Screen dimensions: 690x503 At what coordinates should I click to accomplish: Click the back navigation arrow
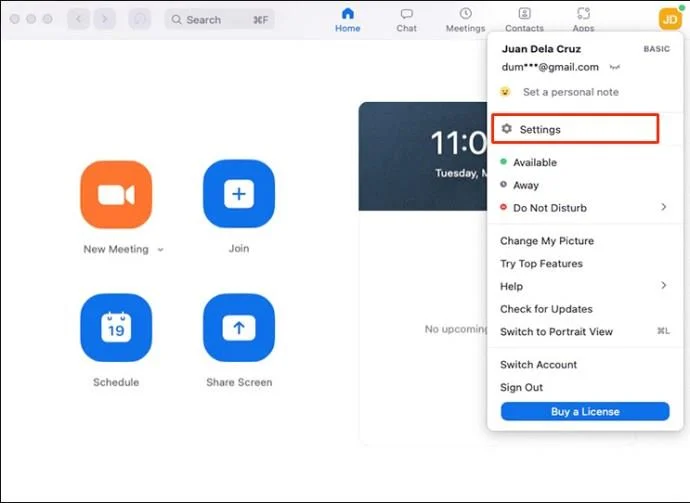pos(79,19)
